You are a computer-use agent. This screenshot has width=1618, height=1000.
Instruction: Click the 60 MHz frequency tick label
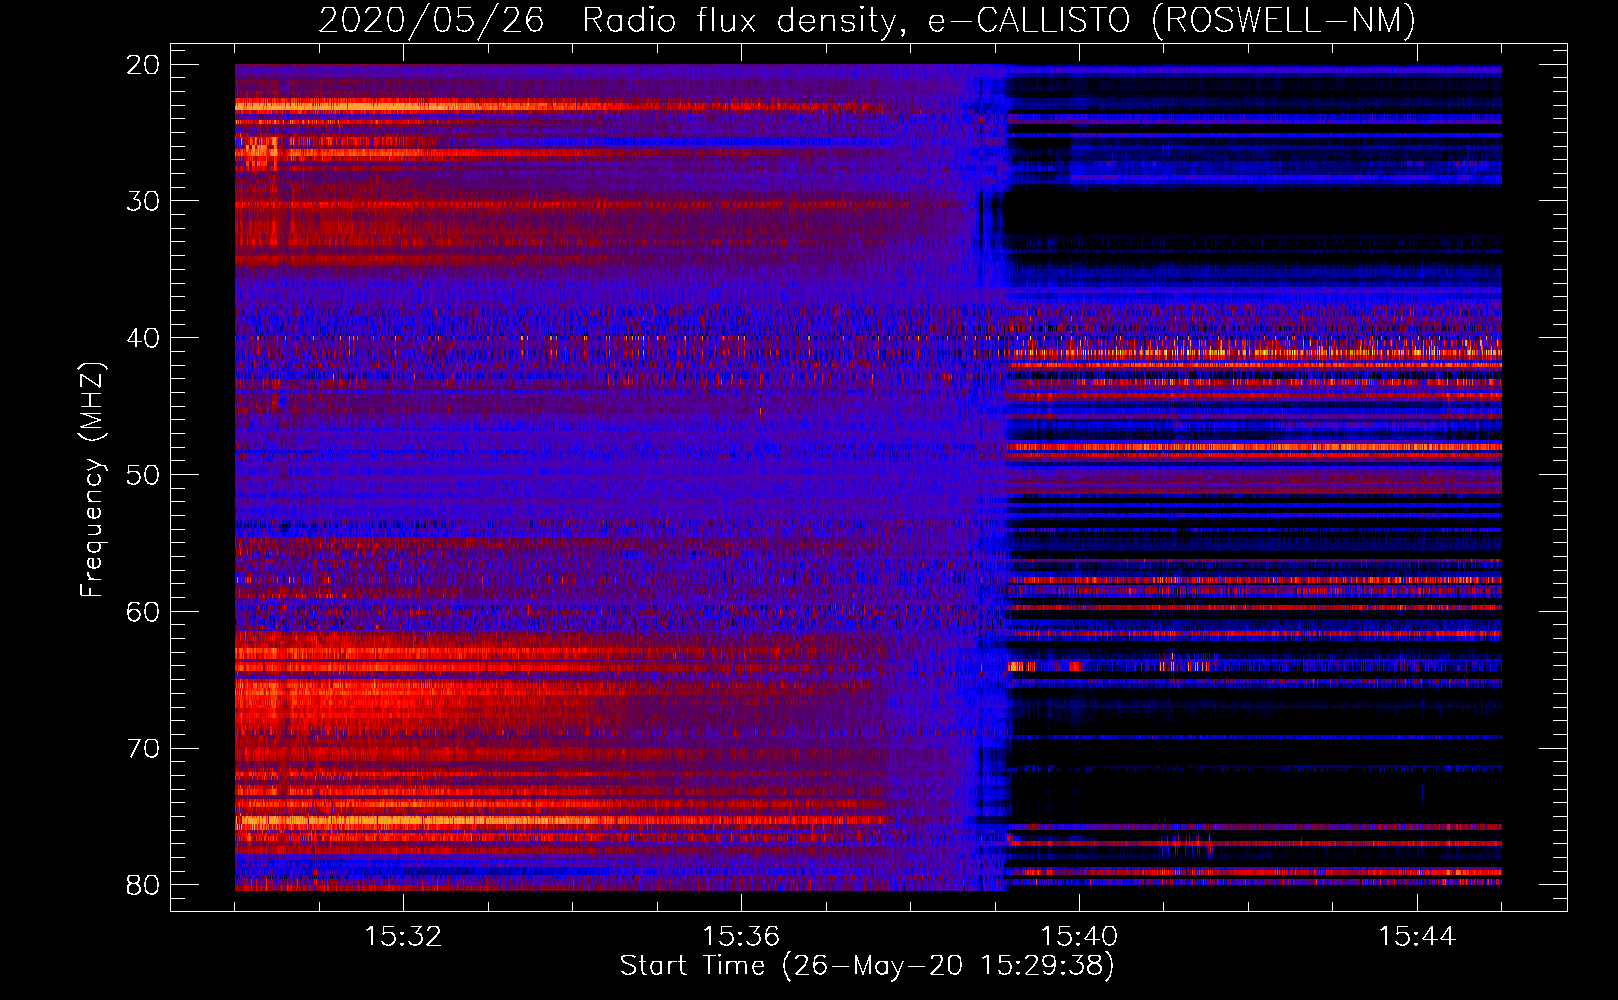click(x=143, y=612)
